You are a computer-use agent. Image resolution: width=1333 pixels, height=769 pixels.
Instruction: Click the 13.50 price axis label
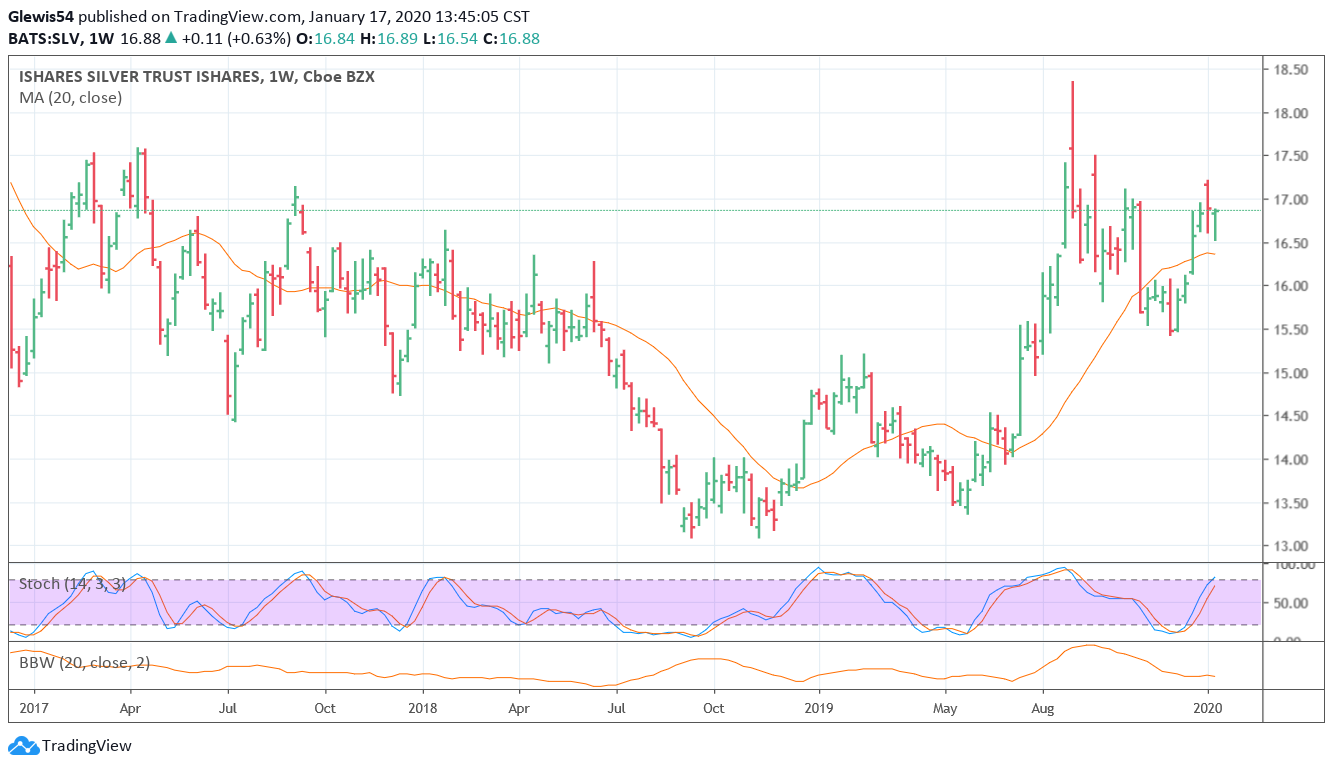(x=1290, y=503)
